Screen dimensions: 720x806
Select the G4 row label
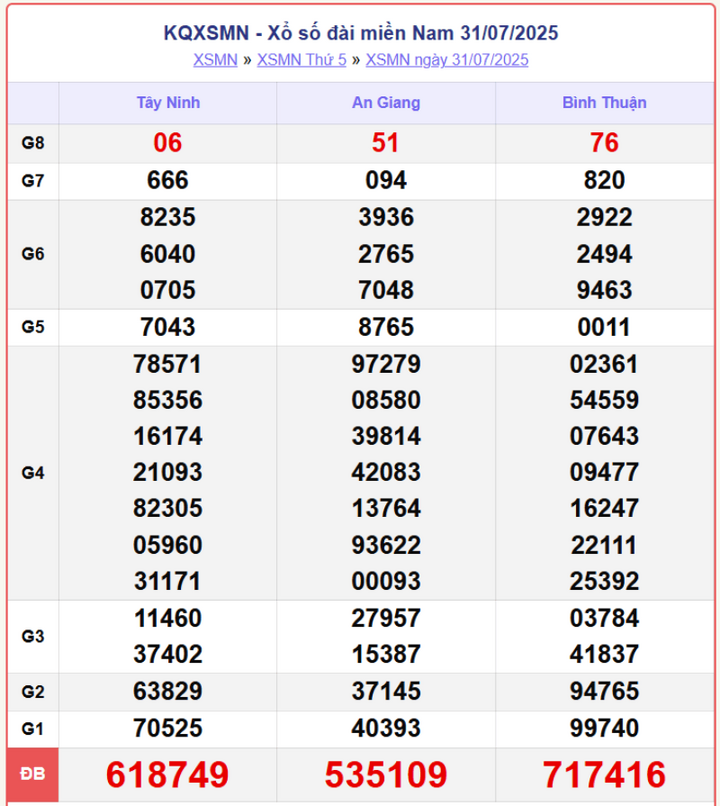pyautogui.click(x=33, y=473)
